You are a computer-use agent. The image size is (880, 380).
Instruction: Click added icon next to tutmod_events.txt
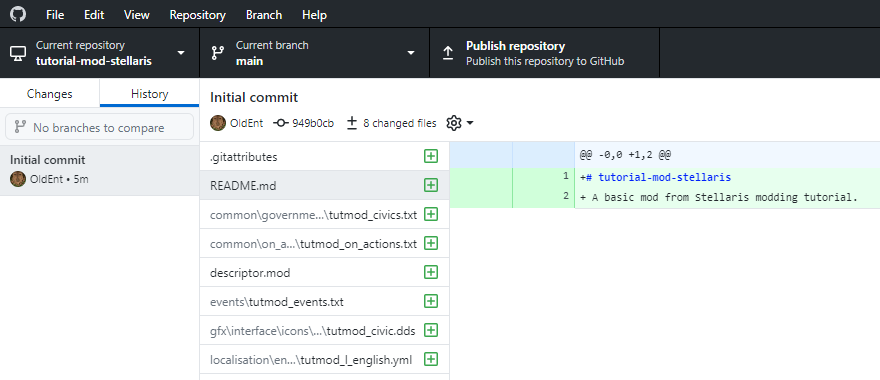[430, 301]
